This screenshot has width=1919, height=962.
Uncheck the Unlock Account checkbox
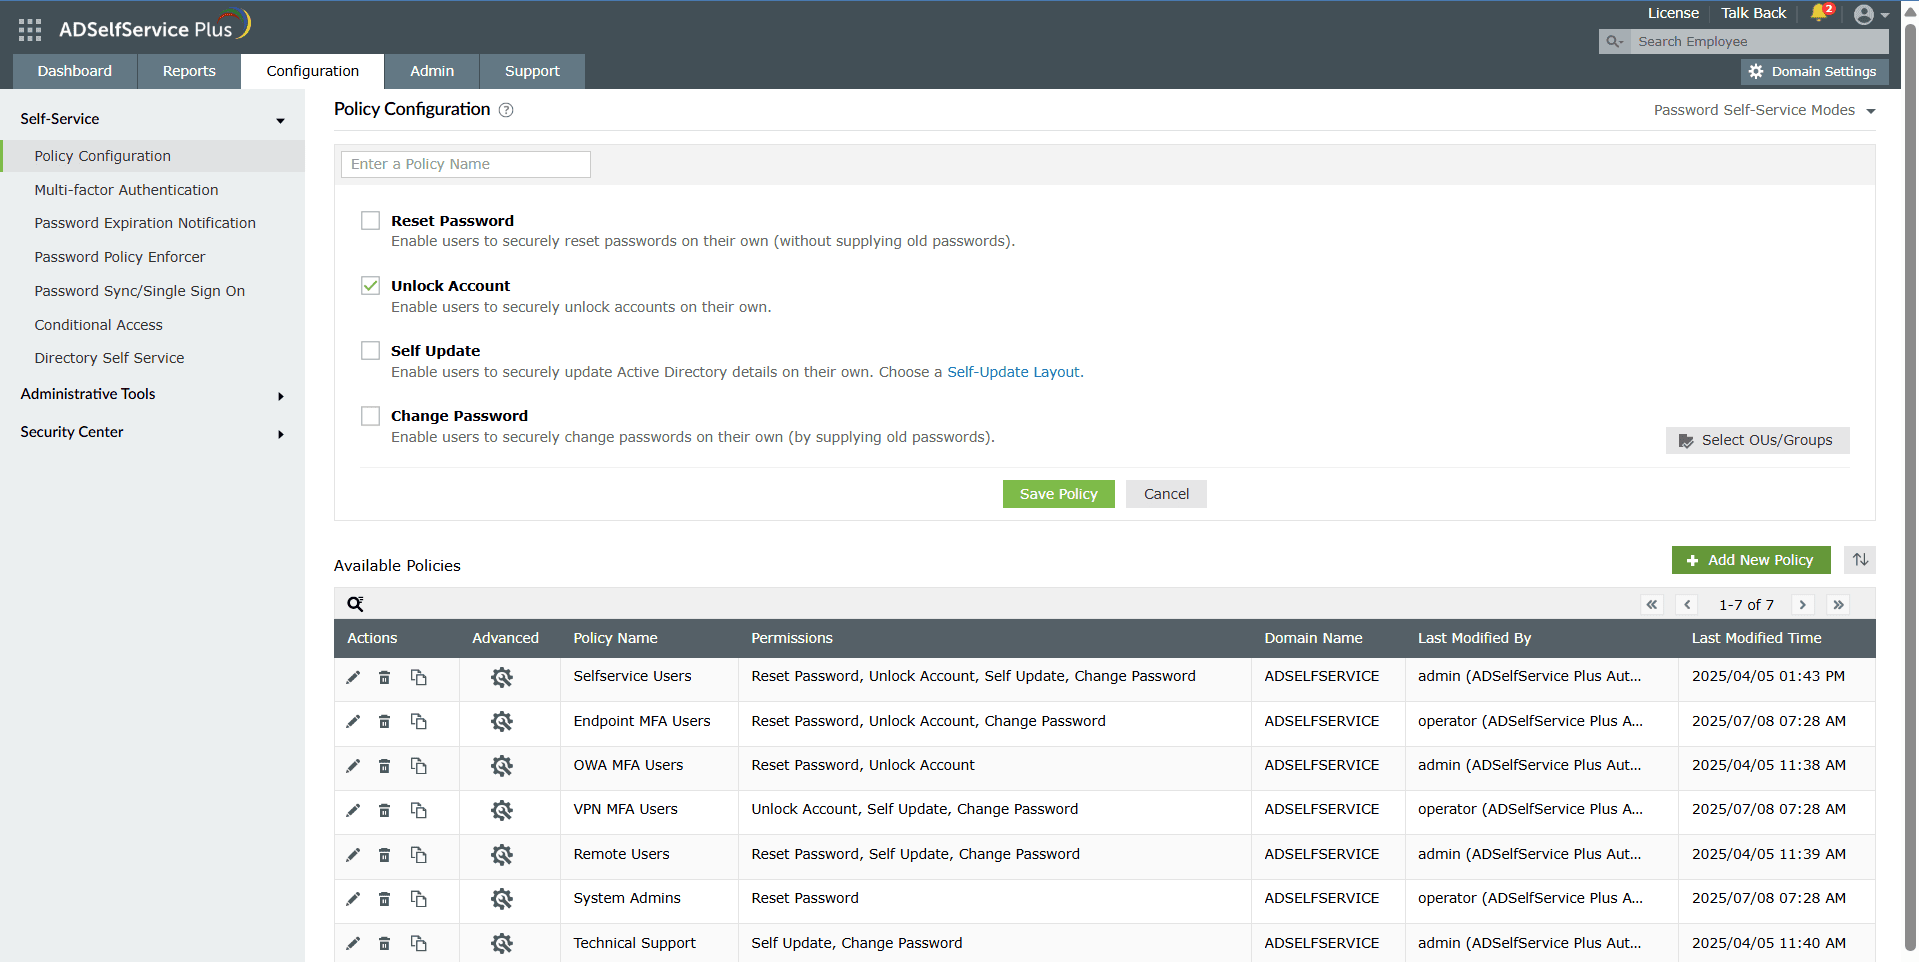pos(371,286)
